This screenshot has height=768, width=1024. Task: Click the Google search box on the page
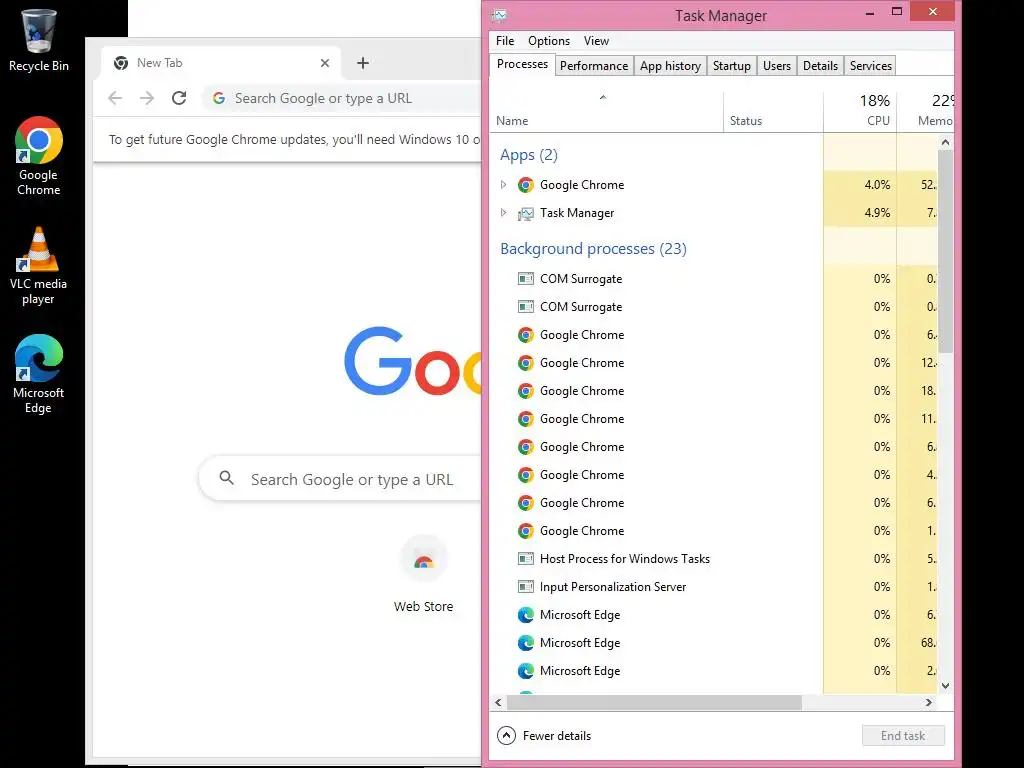tap(340, 479)
